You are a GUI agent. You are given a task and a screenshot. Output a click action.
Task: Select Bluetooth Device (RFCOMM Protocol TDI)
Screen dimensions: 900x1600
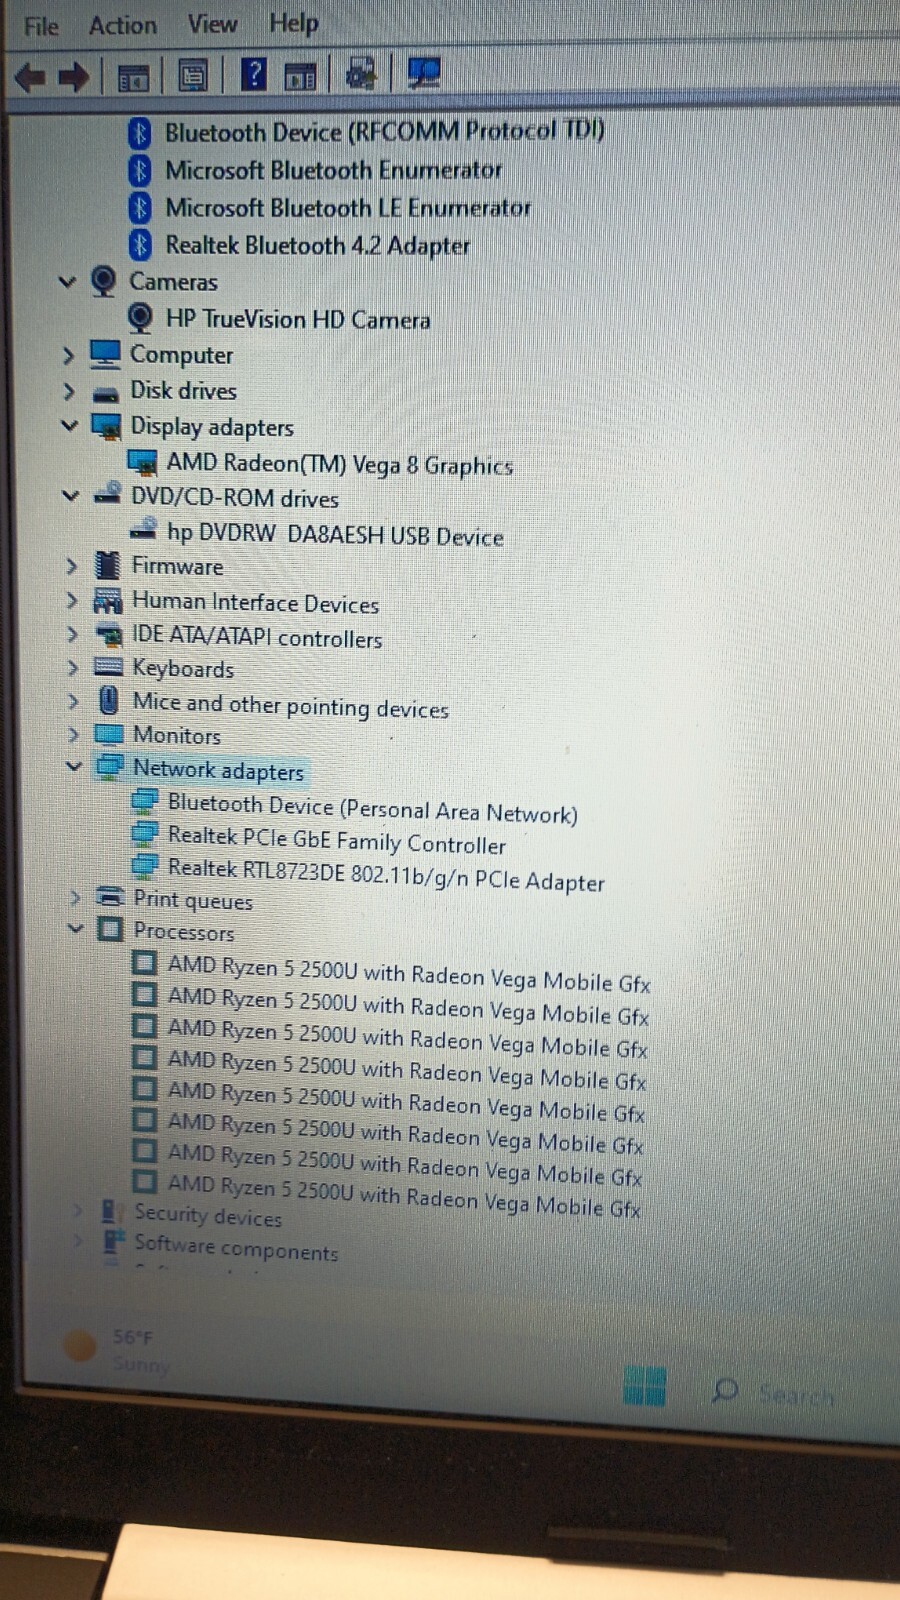point(384,131)
